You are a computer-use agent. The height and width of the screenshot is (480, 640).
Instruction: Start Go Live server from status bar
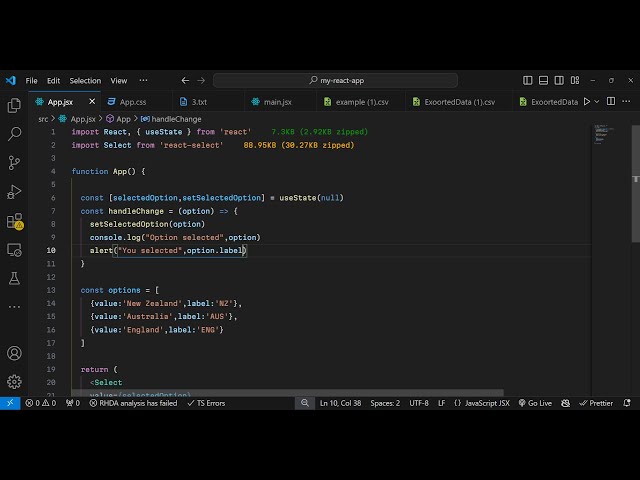tap(535, 403)
